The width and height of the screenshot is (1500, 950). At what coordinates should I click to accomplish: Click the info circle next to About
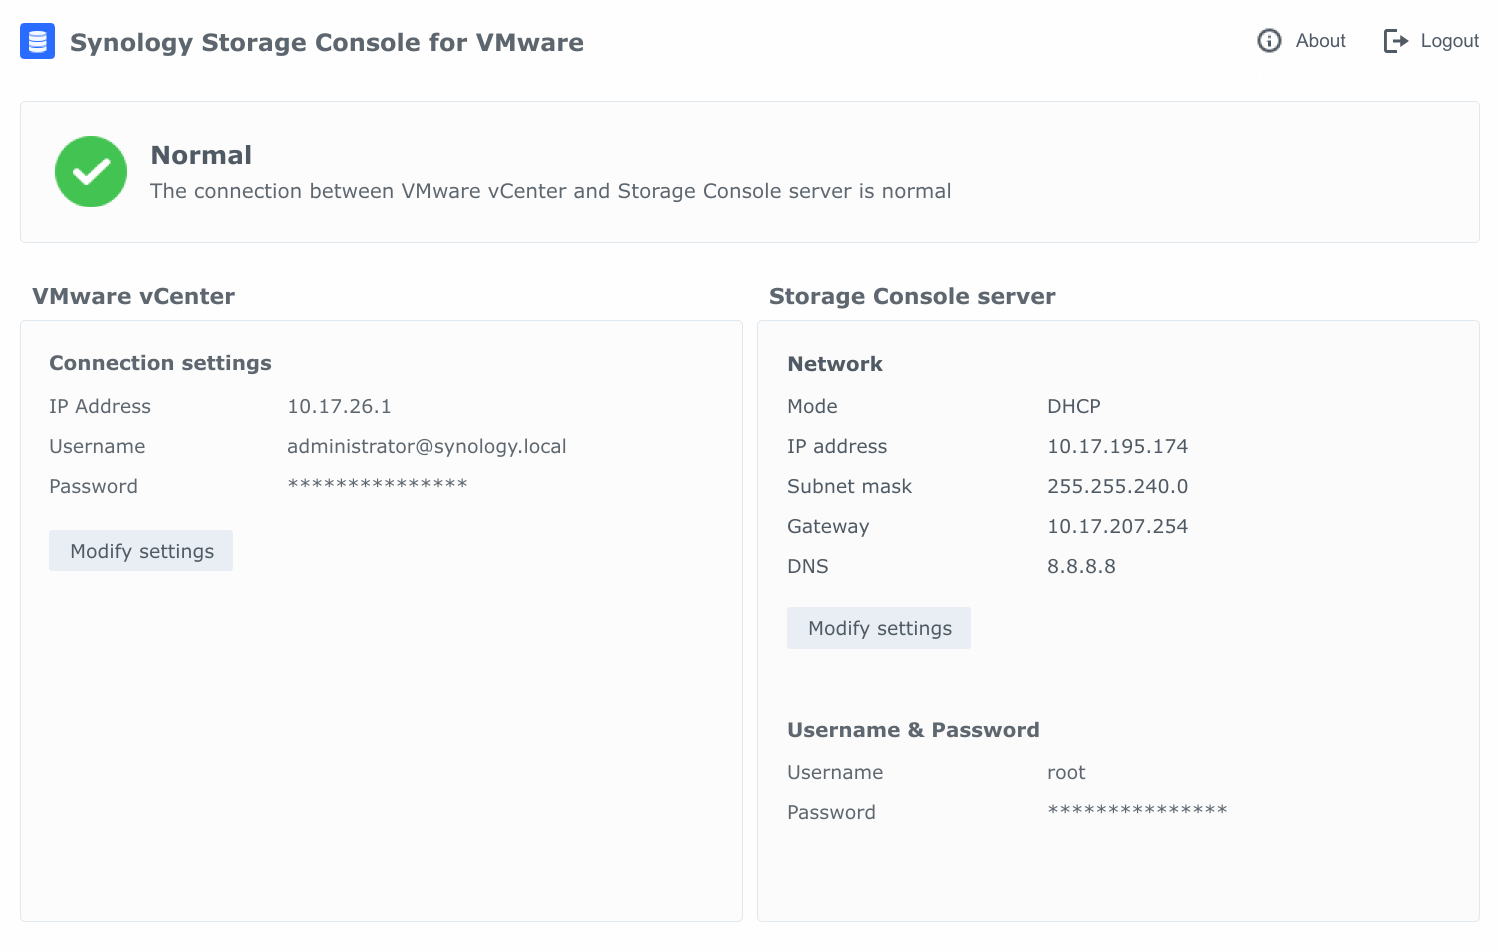1268,41
